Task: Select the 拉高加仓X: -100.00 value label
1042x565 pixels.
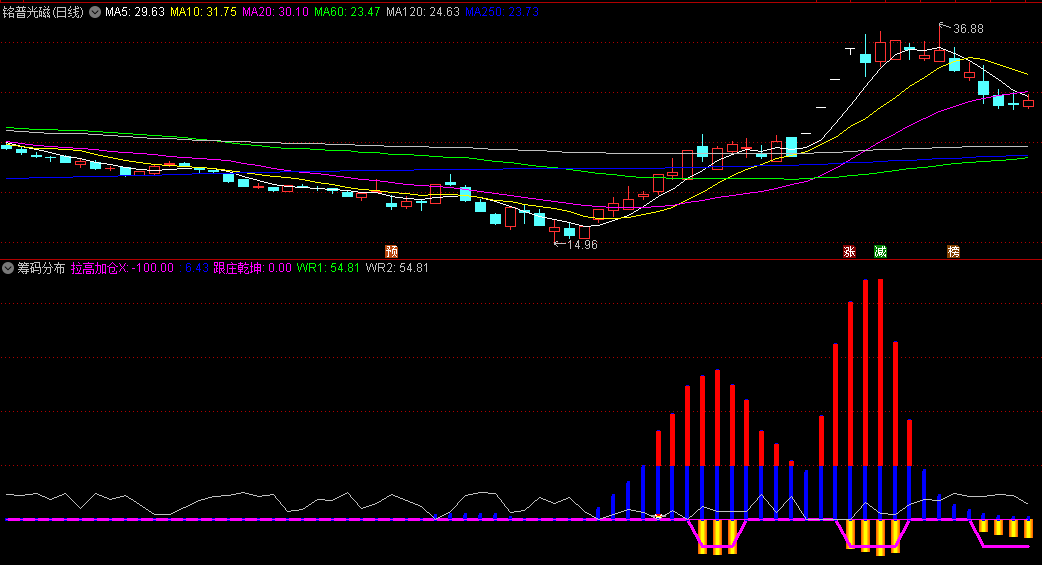Action: [122, 269]
